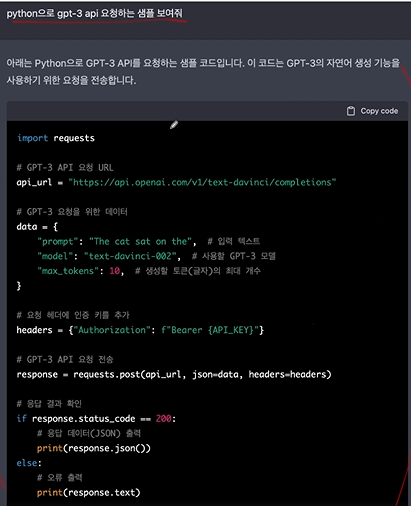Click the 'print(response.text)' line
The image size is (411, 506).
tap(89, 493)
